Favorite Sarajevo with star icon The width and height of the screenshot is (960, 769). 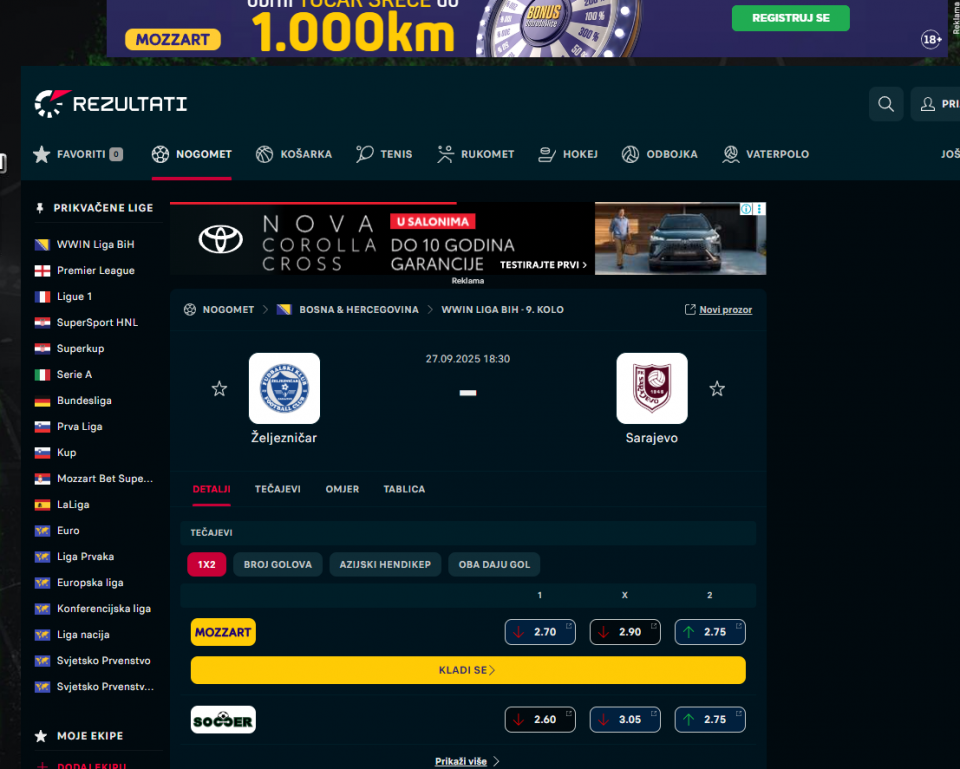717,389
